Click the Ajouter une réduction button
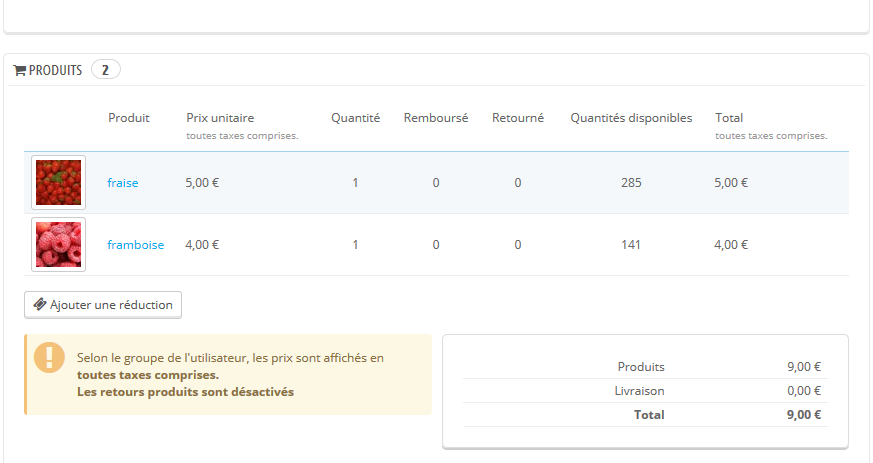Screen dimensions: 873x463 [103, 305]
